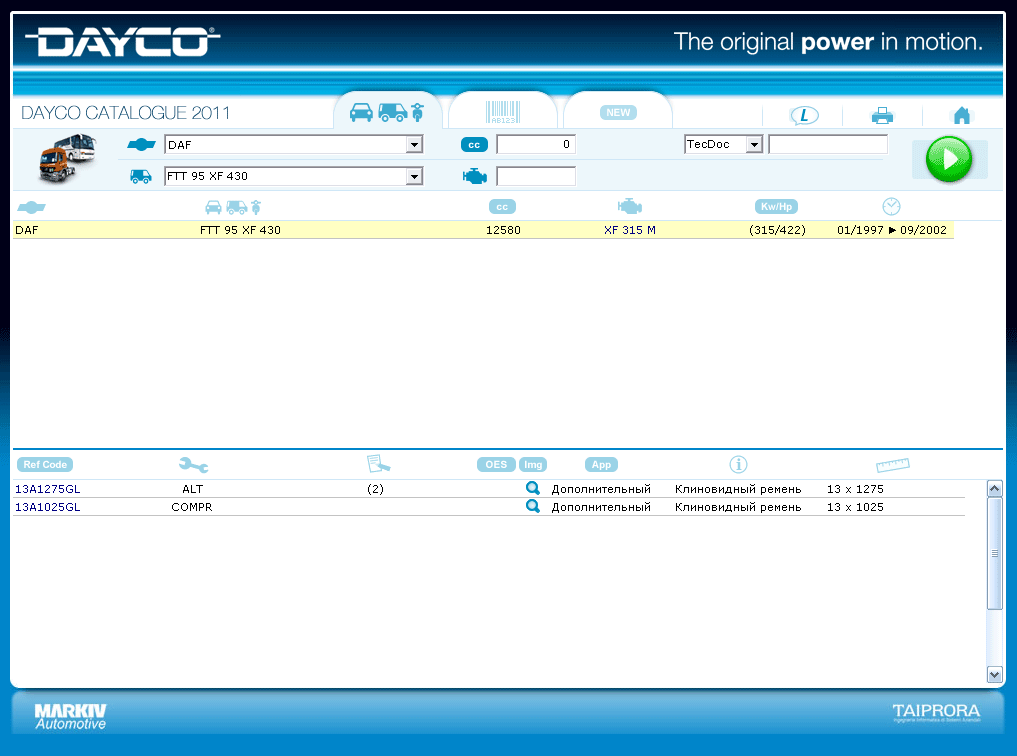Image resolution: width=1017 pixels, height=756 pixels.
Task: Click the truck and bus vehicle type image
Action: pos(67,159)
